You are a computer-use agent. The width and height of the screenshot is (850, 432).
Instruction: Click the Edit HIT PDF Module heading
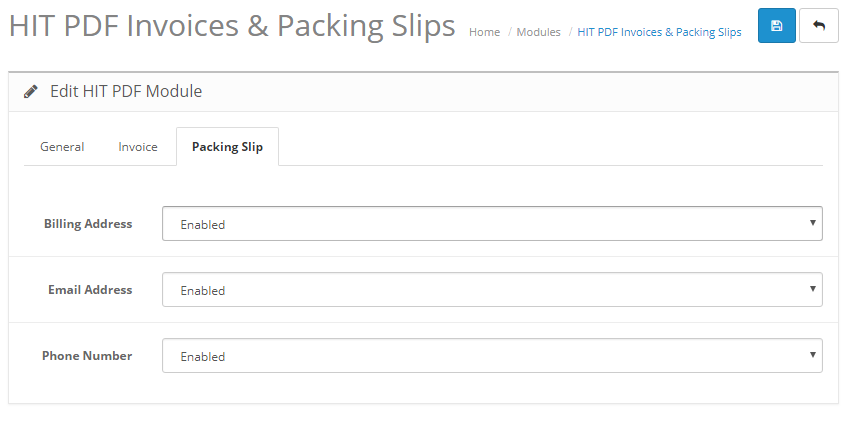pyautogui.click(x=126, y=91)
